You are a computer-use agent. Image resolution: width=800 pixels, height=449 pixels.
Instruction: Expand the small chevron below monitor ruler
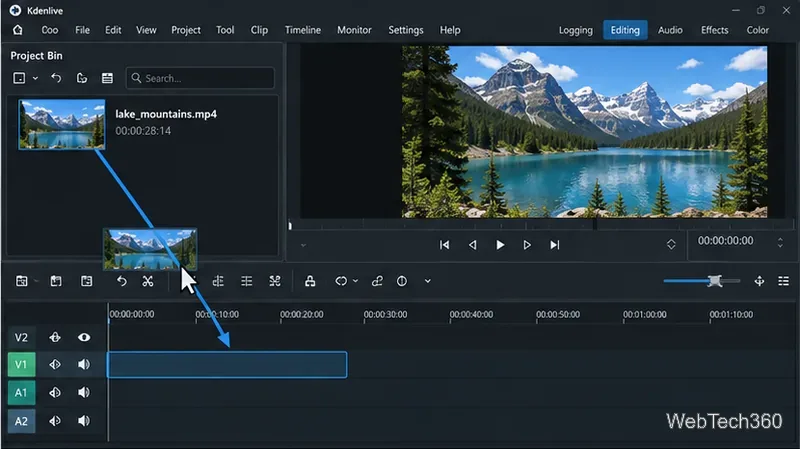pos(304,245)
